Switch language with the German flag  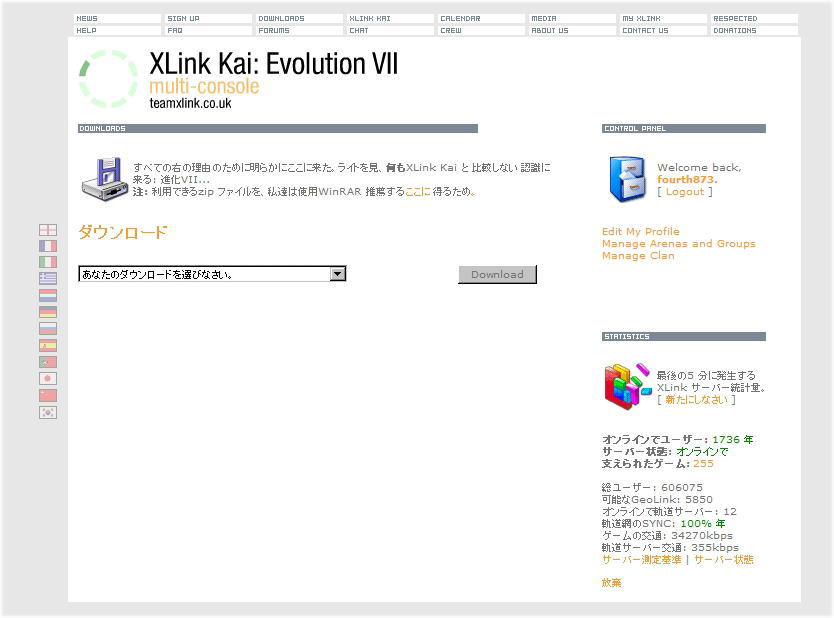[48, 313]
